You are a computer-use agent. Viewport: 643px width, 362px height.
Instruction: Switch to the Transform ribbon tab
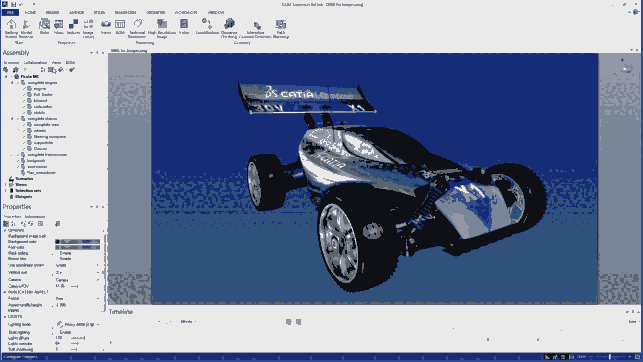click(x=125, y=12)
